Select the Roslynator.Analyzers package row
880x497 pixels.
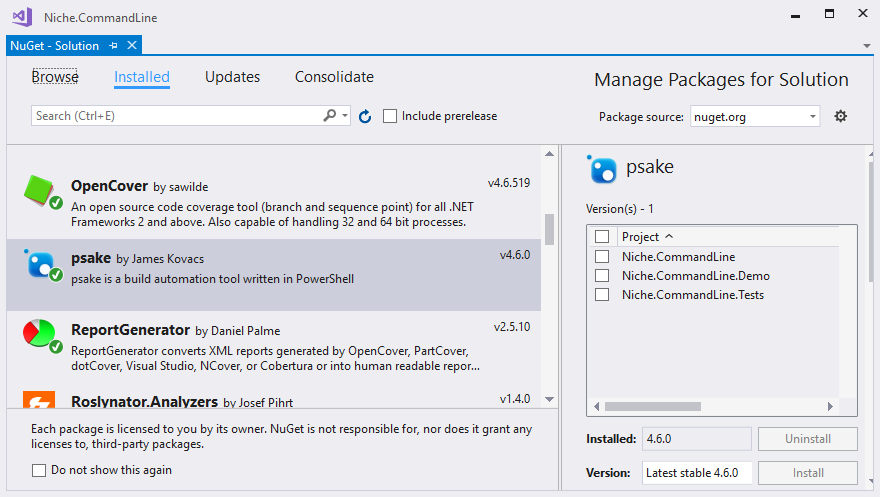[x=274, y=397]
